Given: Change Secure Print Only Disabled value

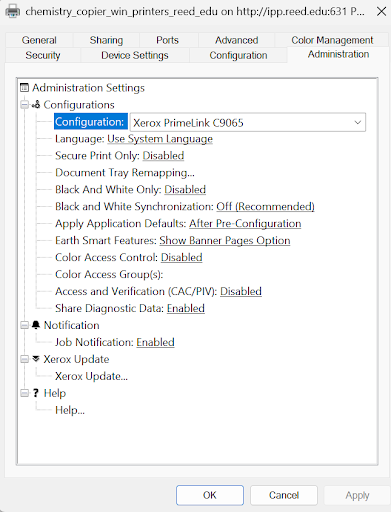Looking at the screenshot, I should click(x=163, y=156).
